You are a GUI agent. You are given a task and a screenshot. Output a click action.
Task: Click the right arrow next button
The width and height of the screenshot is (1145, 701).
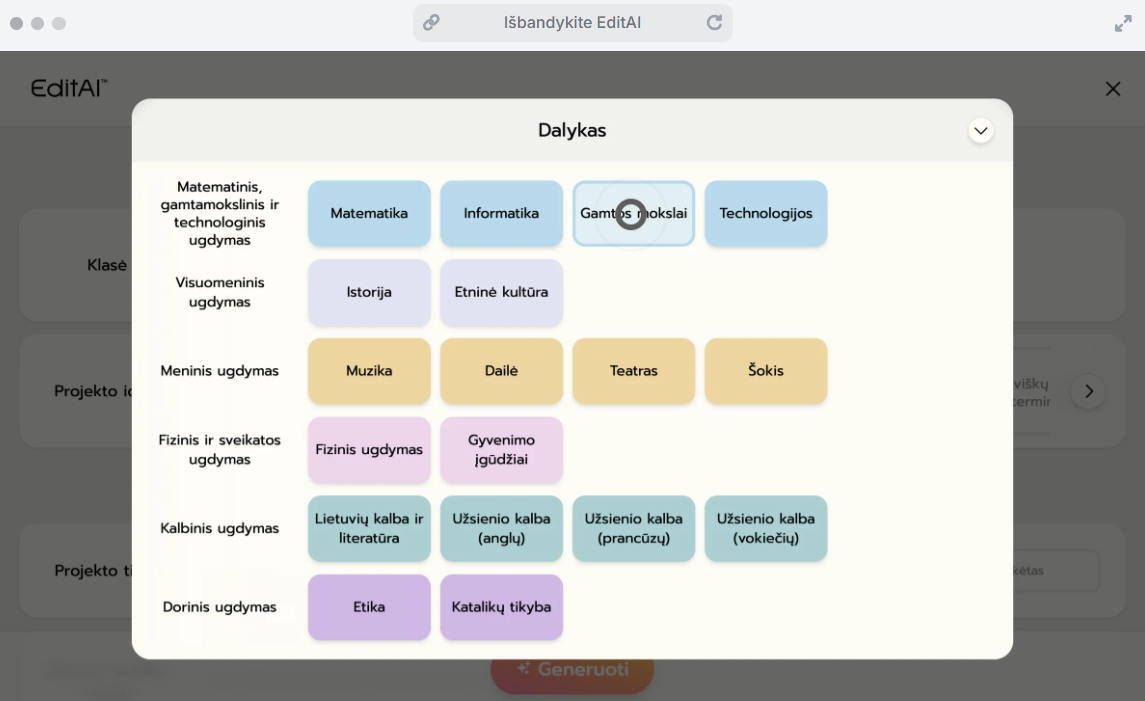coord(1088,391)
